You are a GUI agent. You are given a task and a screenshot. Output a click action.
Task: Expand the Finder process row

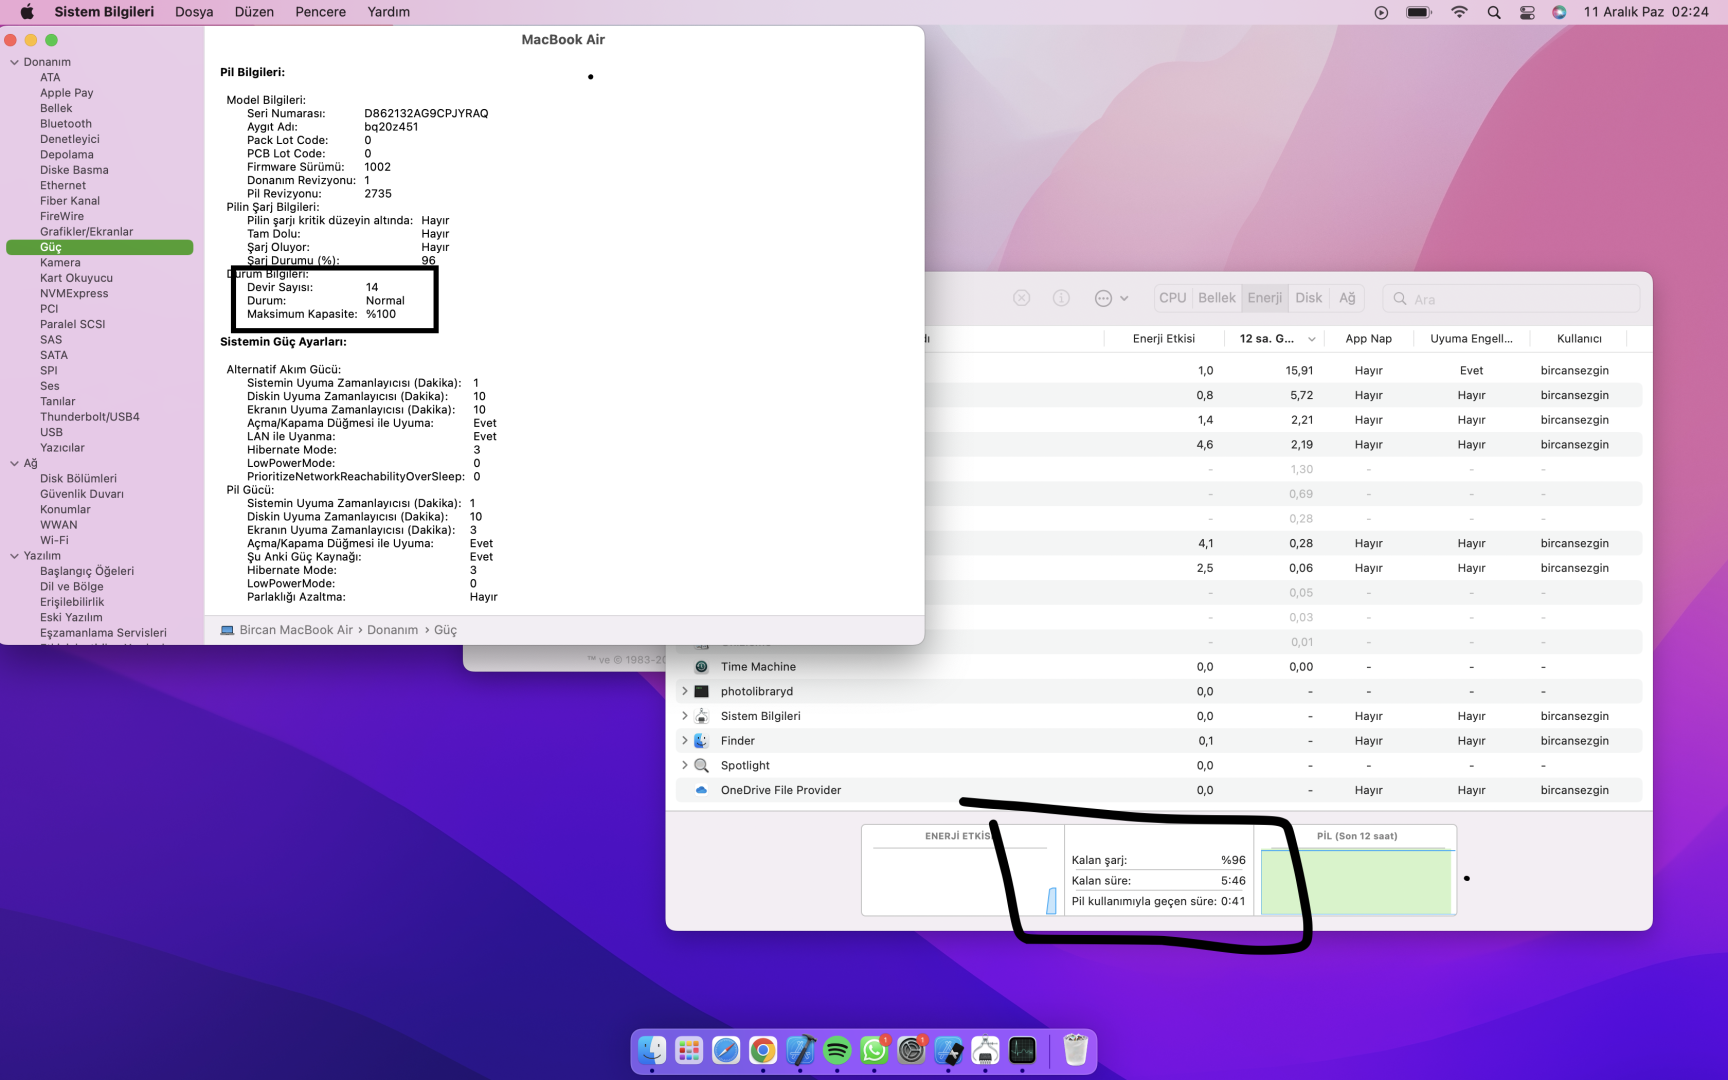685,741
